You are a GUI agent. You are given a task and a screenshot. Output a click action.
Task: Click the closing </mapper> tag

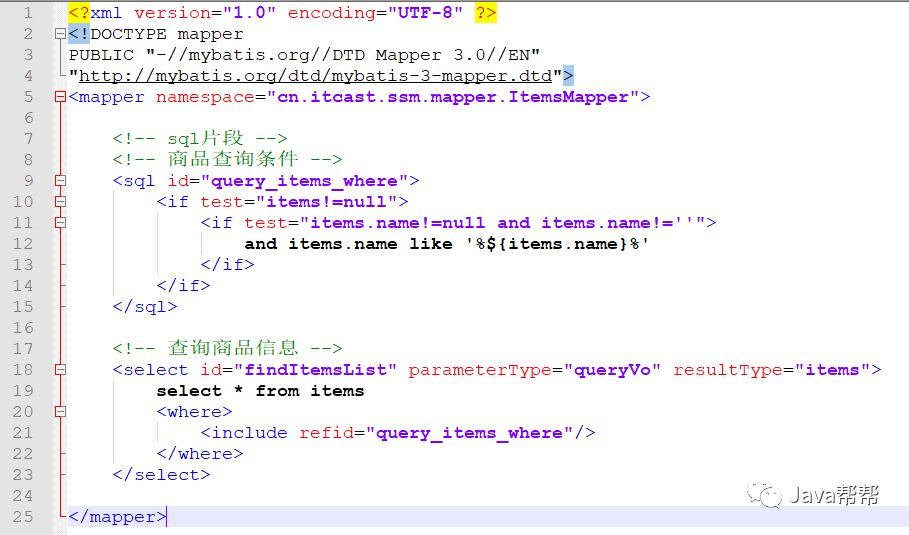118,517
